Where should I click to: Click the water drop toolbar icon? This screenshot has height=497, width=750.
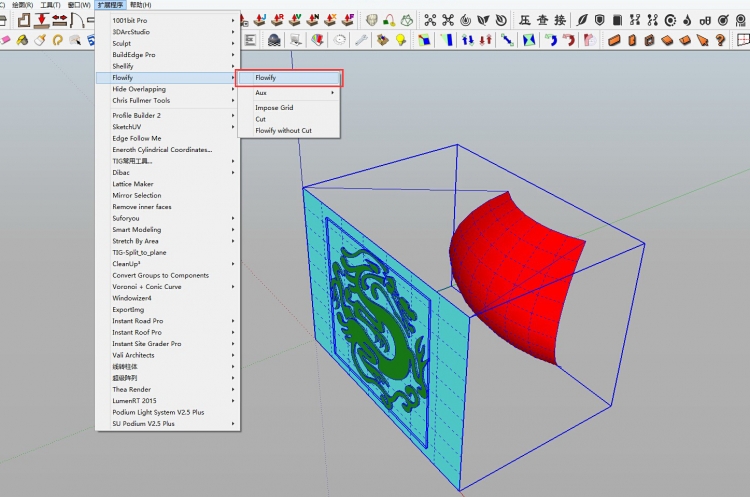tap(687, 20)
